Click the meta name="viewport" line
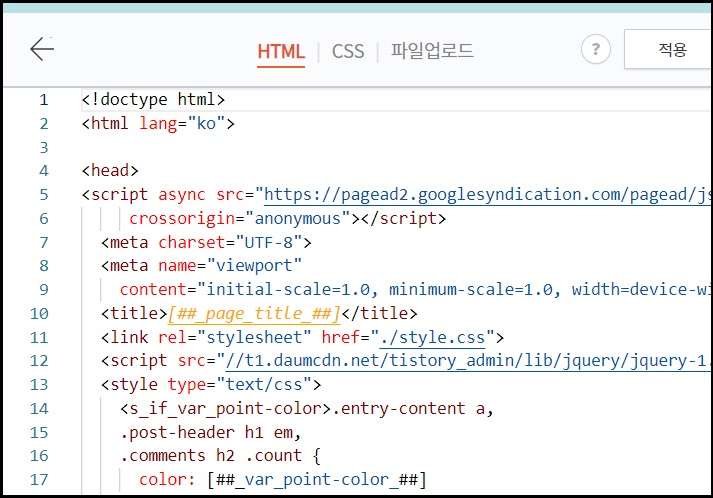 point(201,266)
